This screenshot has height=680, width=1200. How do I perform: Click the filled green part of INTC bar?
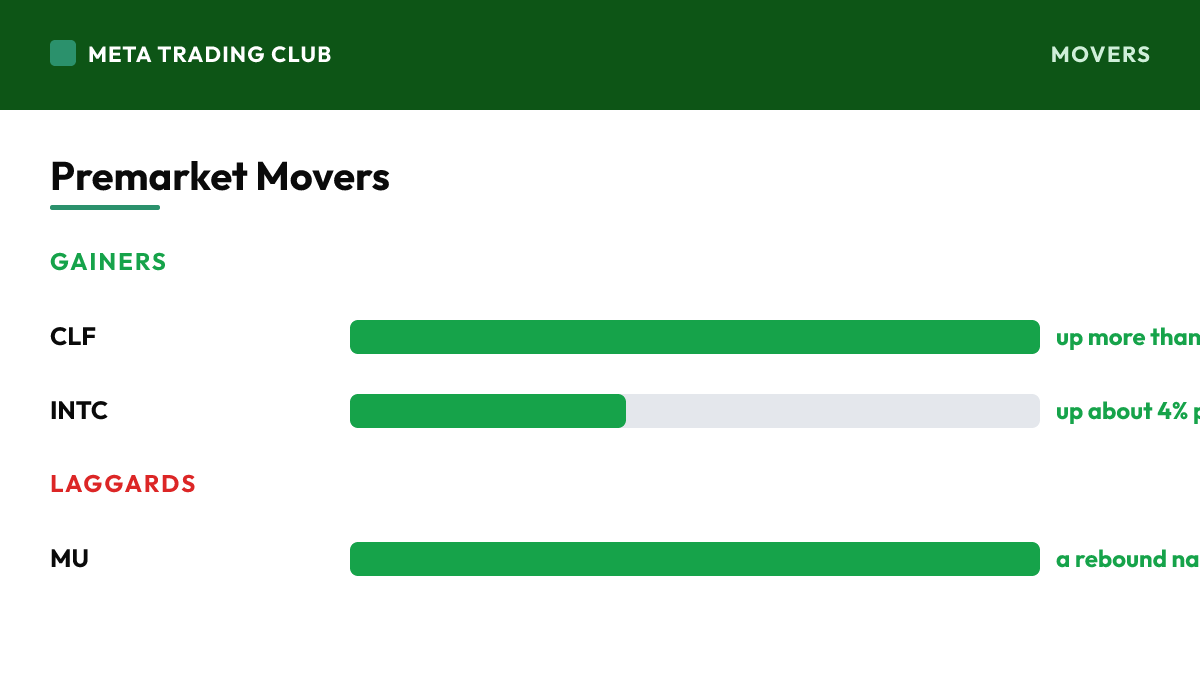pos(488,411)
